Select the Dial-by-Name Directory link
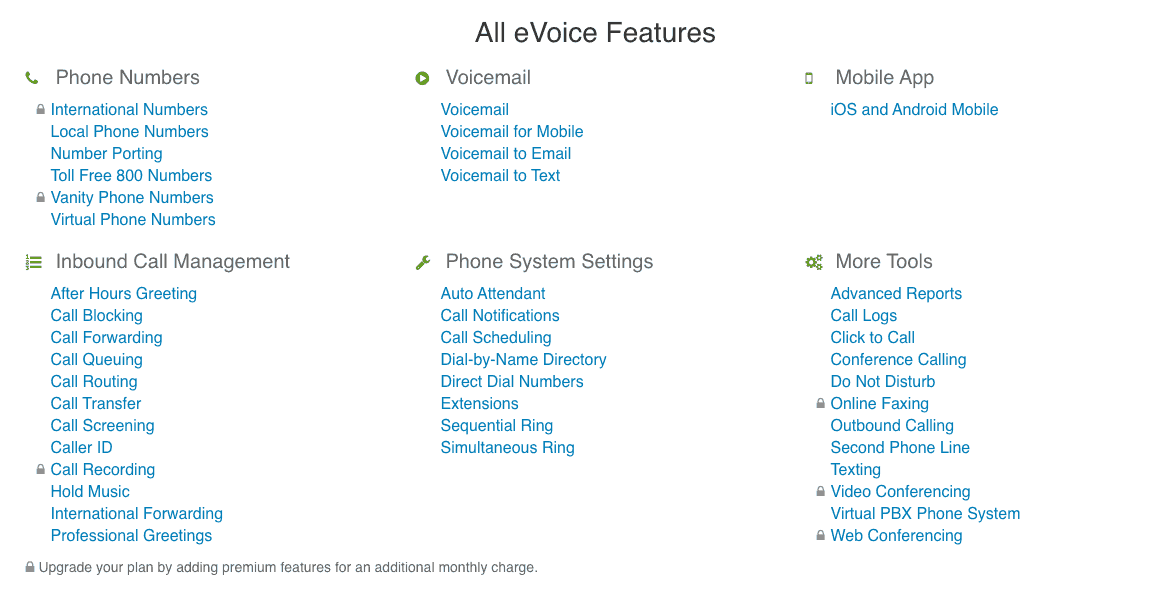Viewport: 1174px width, 594px height. (523, 359)
